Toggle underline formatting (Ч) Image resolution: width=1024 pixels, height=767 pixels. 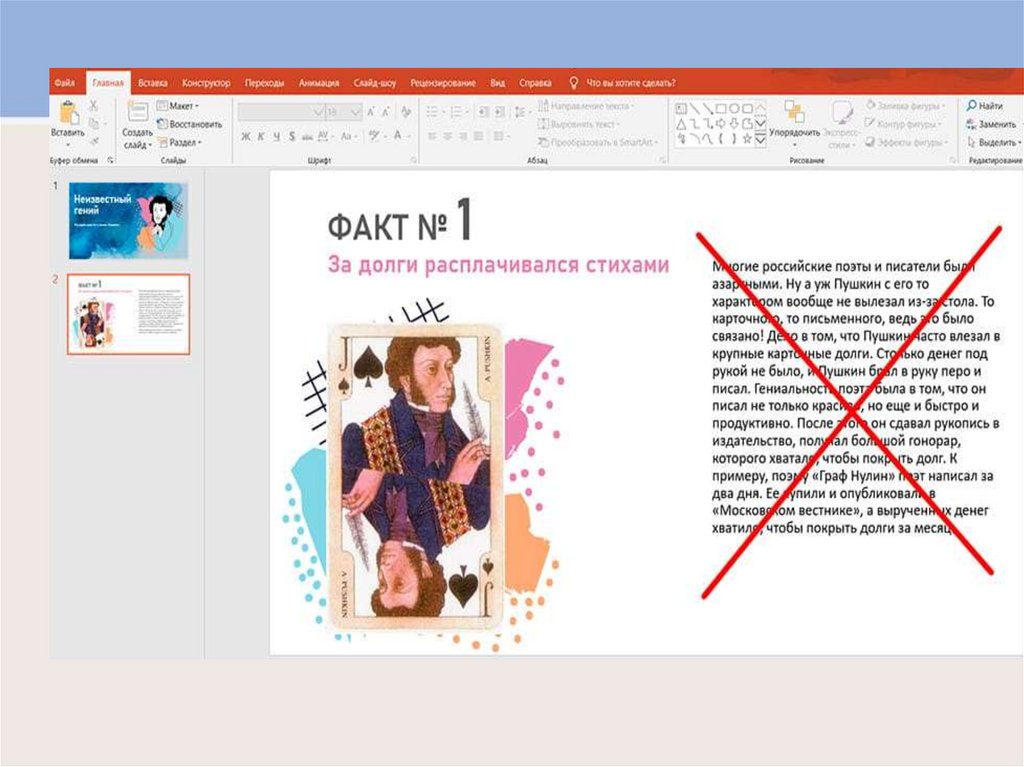point(276,136)
